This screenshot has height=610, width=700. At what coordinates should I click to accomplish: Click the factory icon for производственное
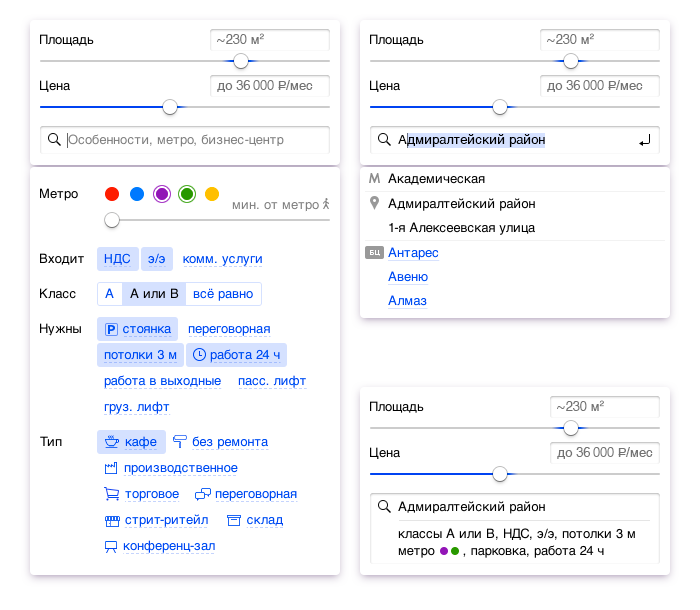point(112,468)
